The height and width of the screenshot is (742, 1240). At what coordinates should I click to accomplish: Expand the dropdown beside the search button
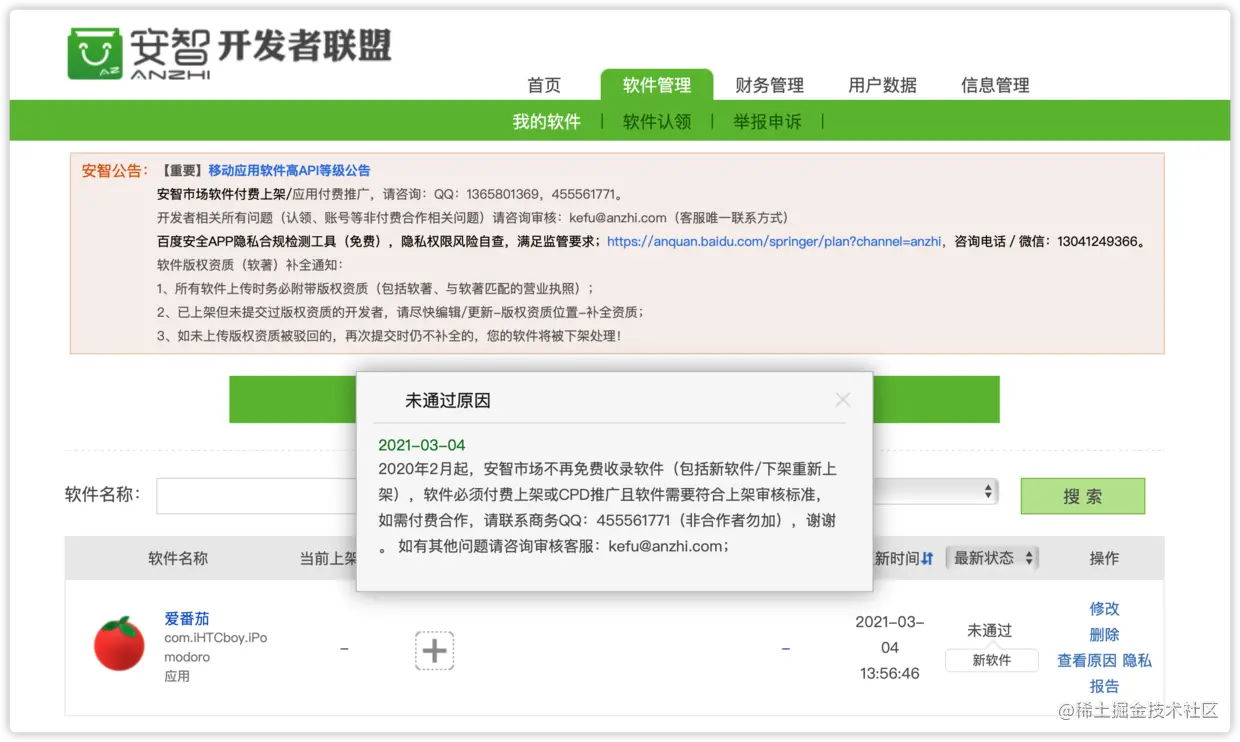click(x=936, y=491)
